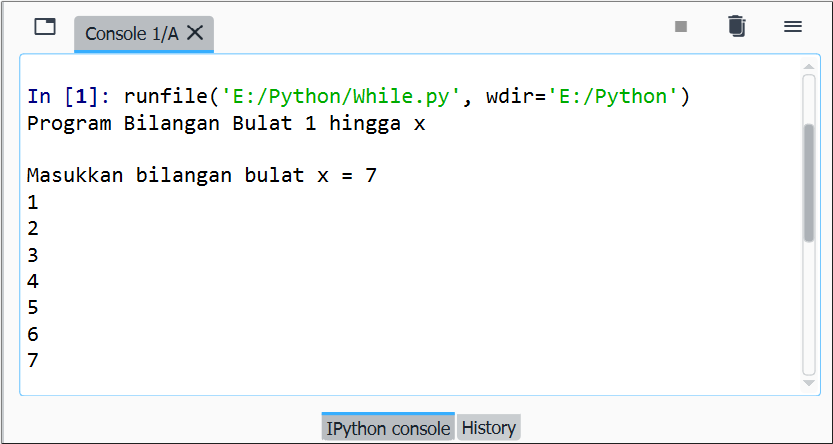This screenshot has height=444, width=833.
Task: Click output line showing 2
Action: pyautogui.click(x=33, y=229)
